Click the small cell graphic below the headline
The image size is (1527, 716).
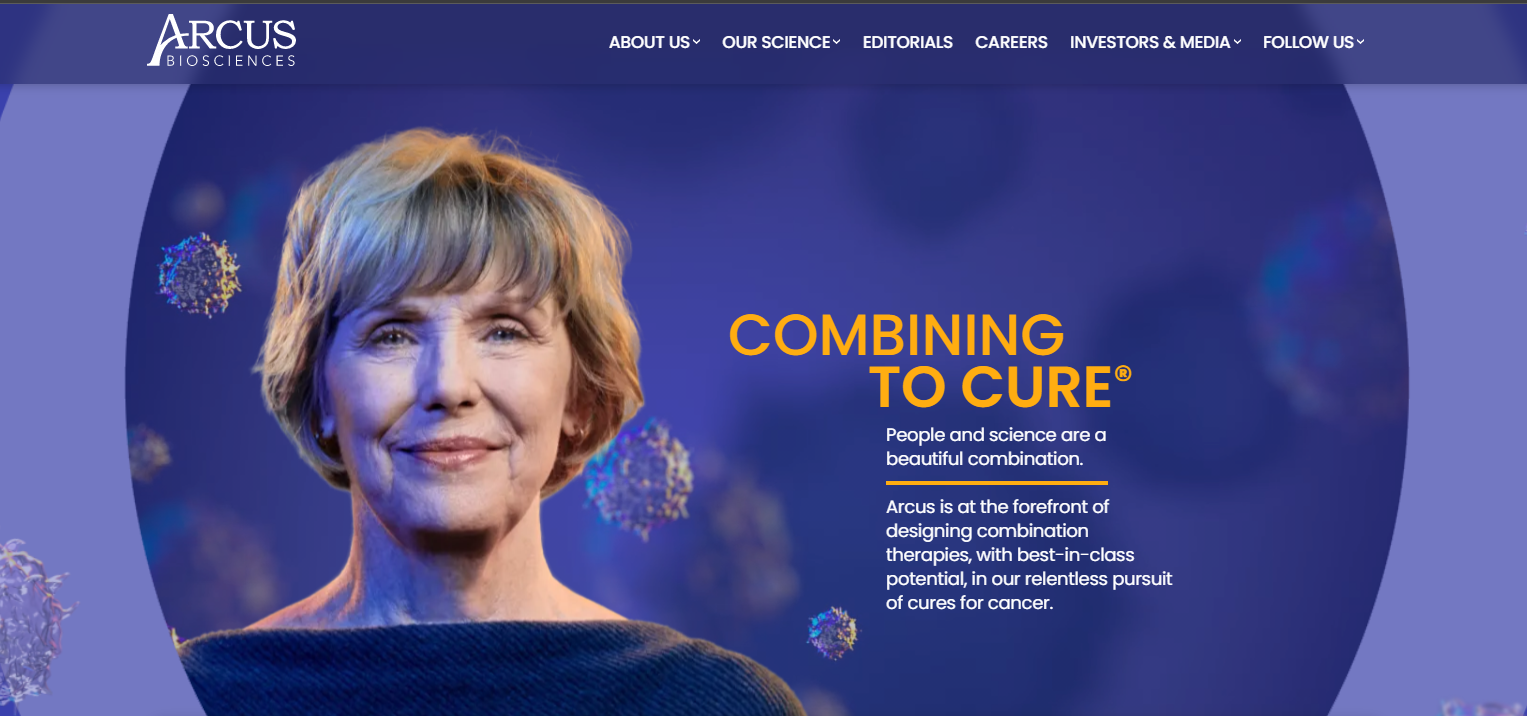click(833, 632)
